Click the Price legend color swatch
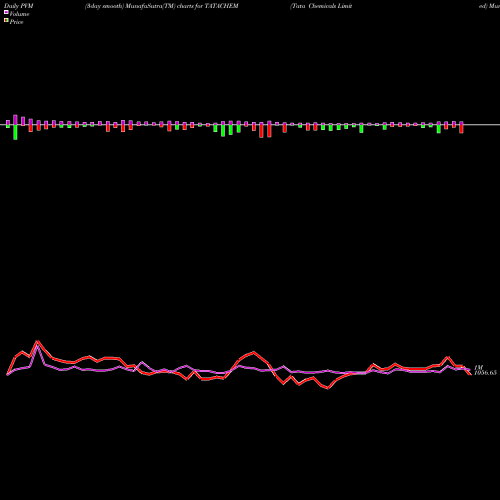The height and width of the screenshot is (500, 500). [x=6, y=21]
